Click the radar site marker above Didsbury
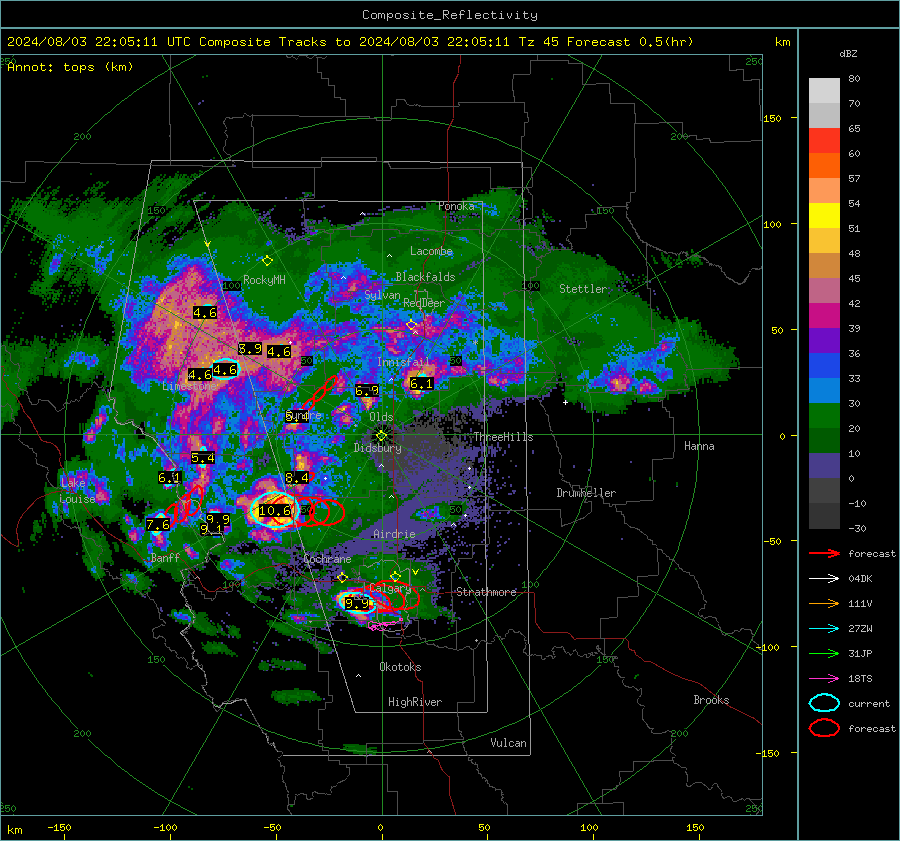Viewport: 900px width, 841px height. (x=381, y=435)
